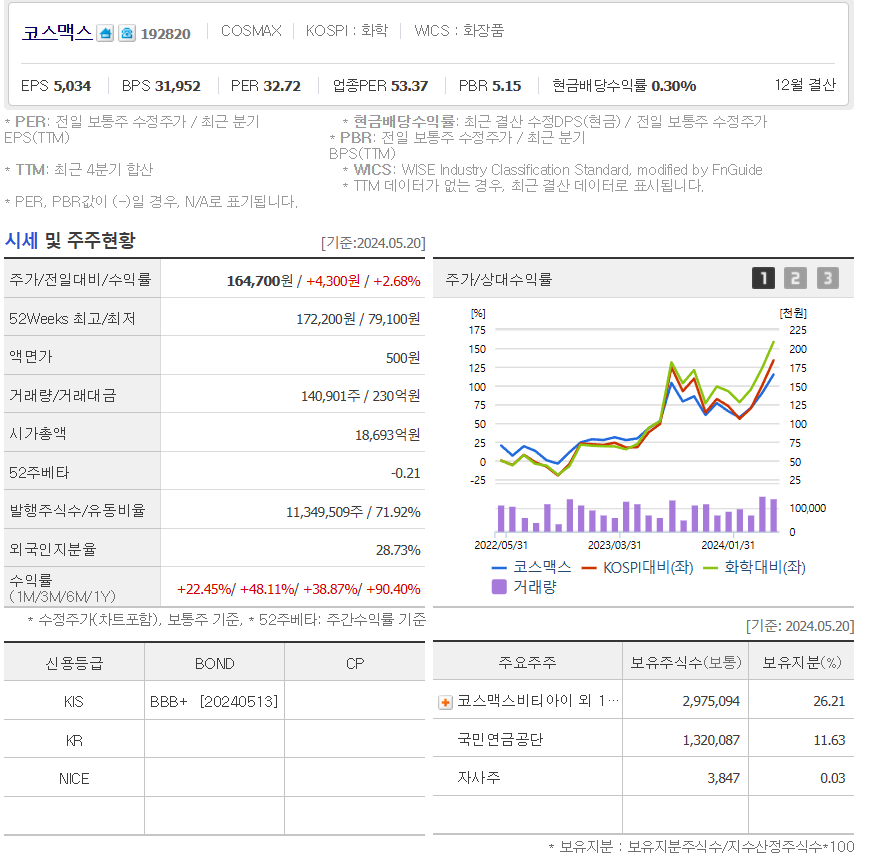The image size is (869, 862).
Task: Switch chart to tab 2
Action: click(x=795, y=278)
